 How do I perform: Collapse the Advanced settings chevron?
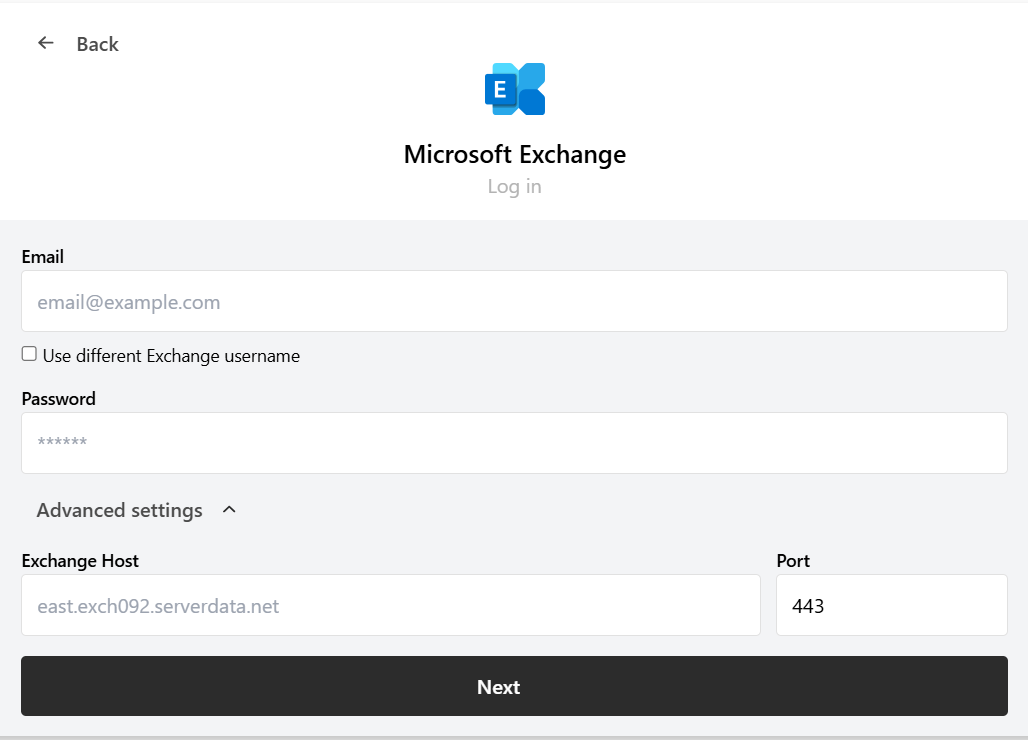point(229,510)
